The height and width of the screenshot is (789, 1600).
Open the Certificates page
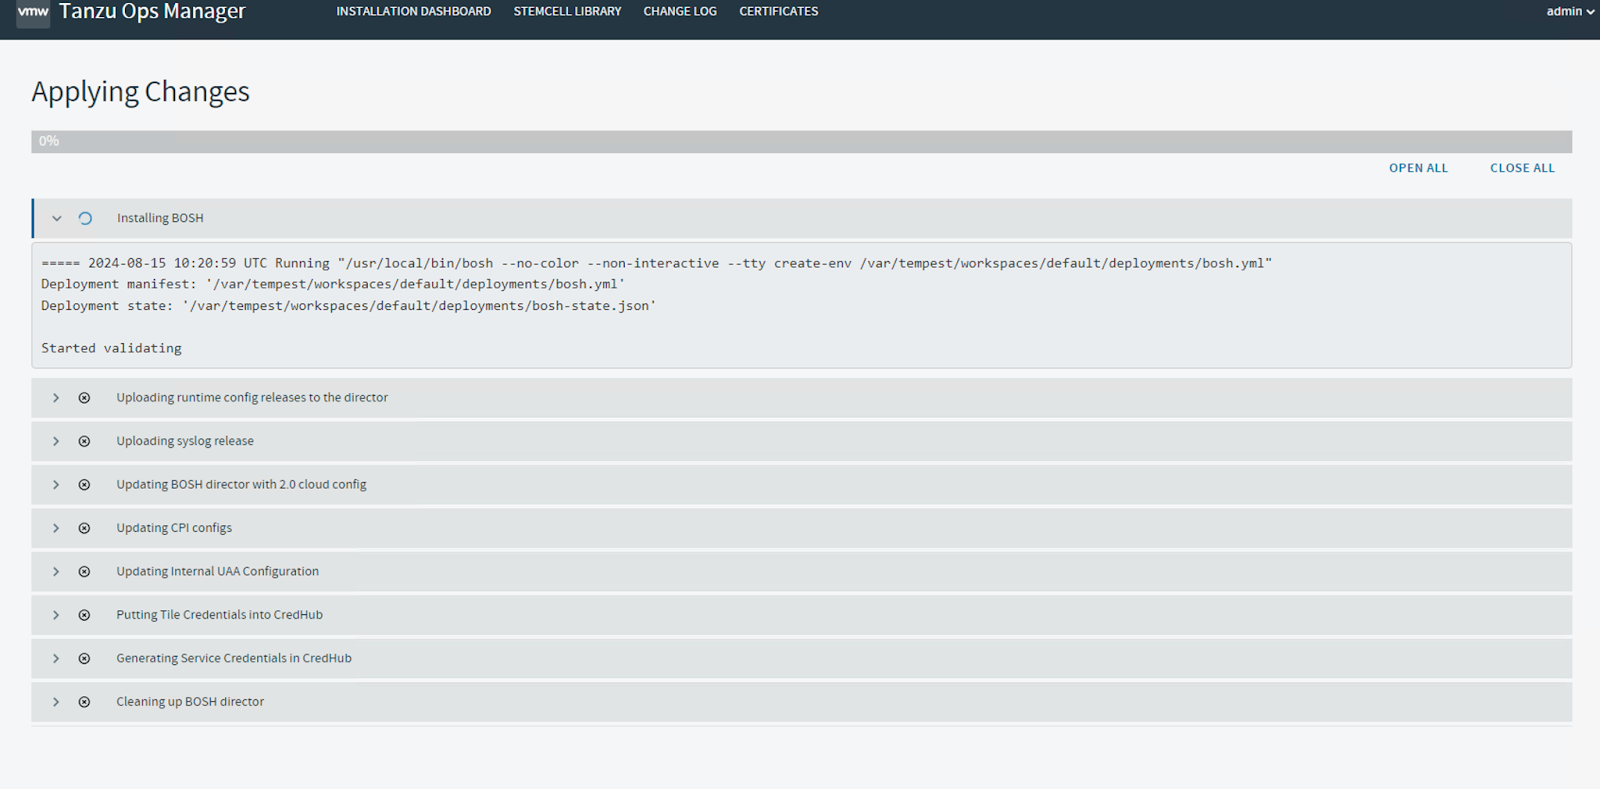tap(778, 12)
